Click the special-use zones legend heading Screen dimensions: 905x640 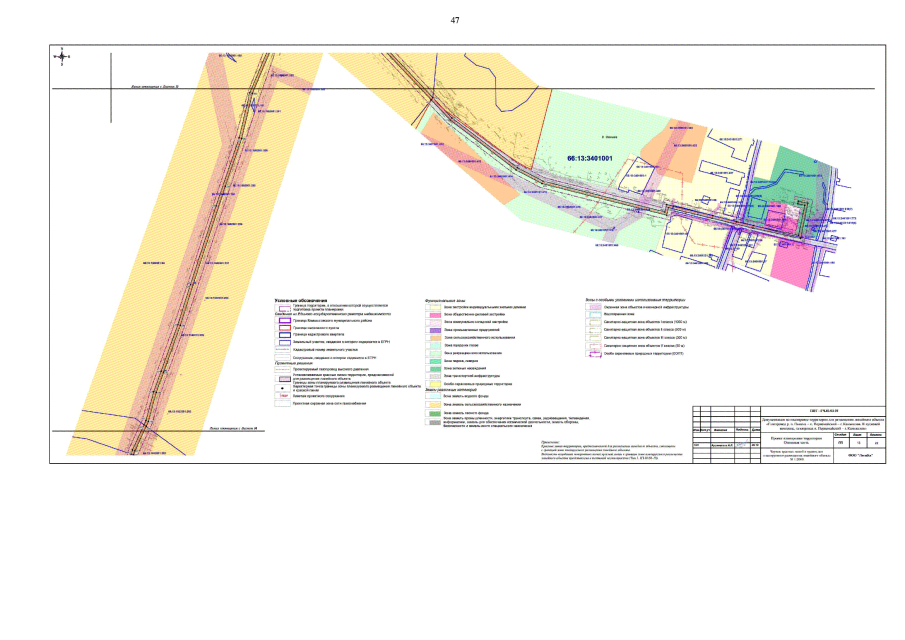point(635,299)
